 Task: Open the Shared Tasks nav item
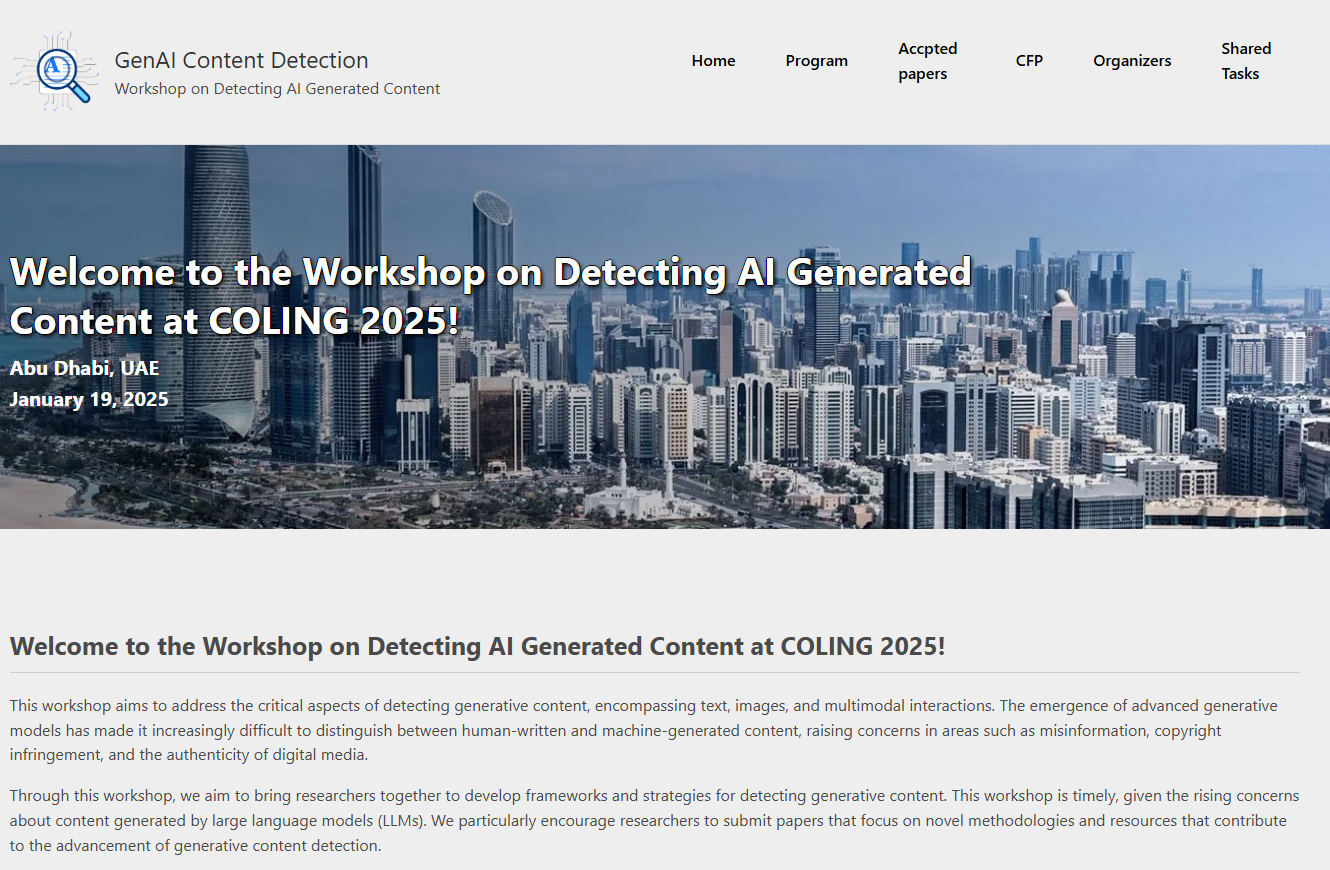pyautogui.click(x=1246, y=61)
